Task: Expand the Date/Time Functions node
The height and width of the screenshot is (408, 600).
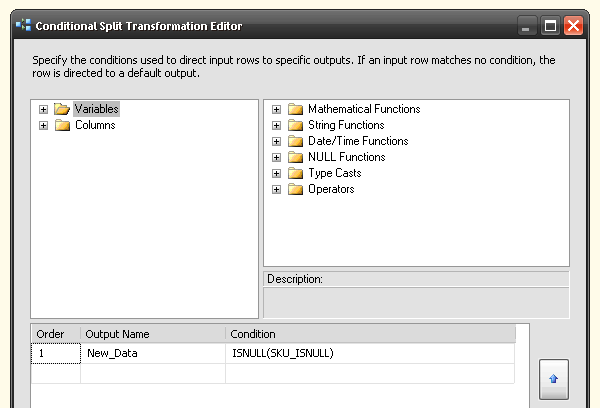Action: pos(276,141)
